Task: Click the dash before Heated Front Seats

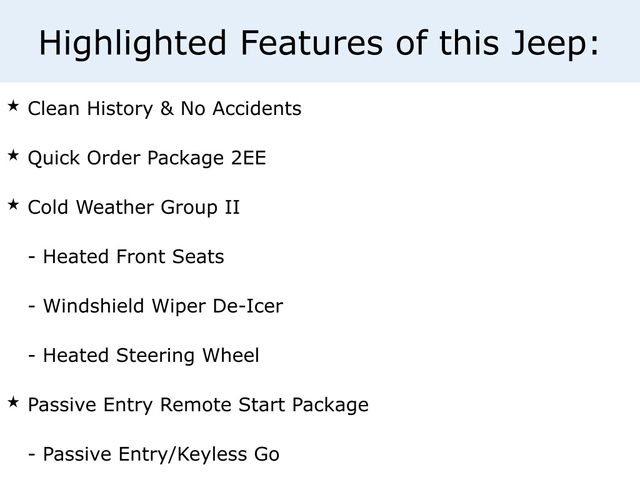Action: 33,258
